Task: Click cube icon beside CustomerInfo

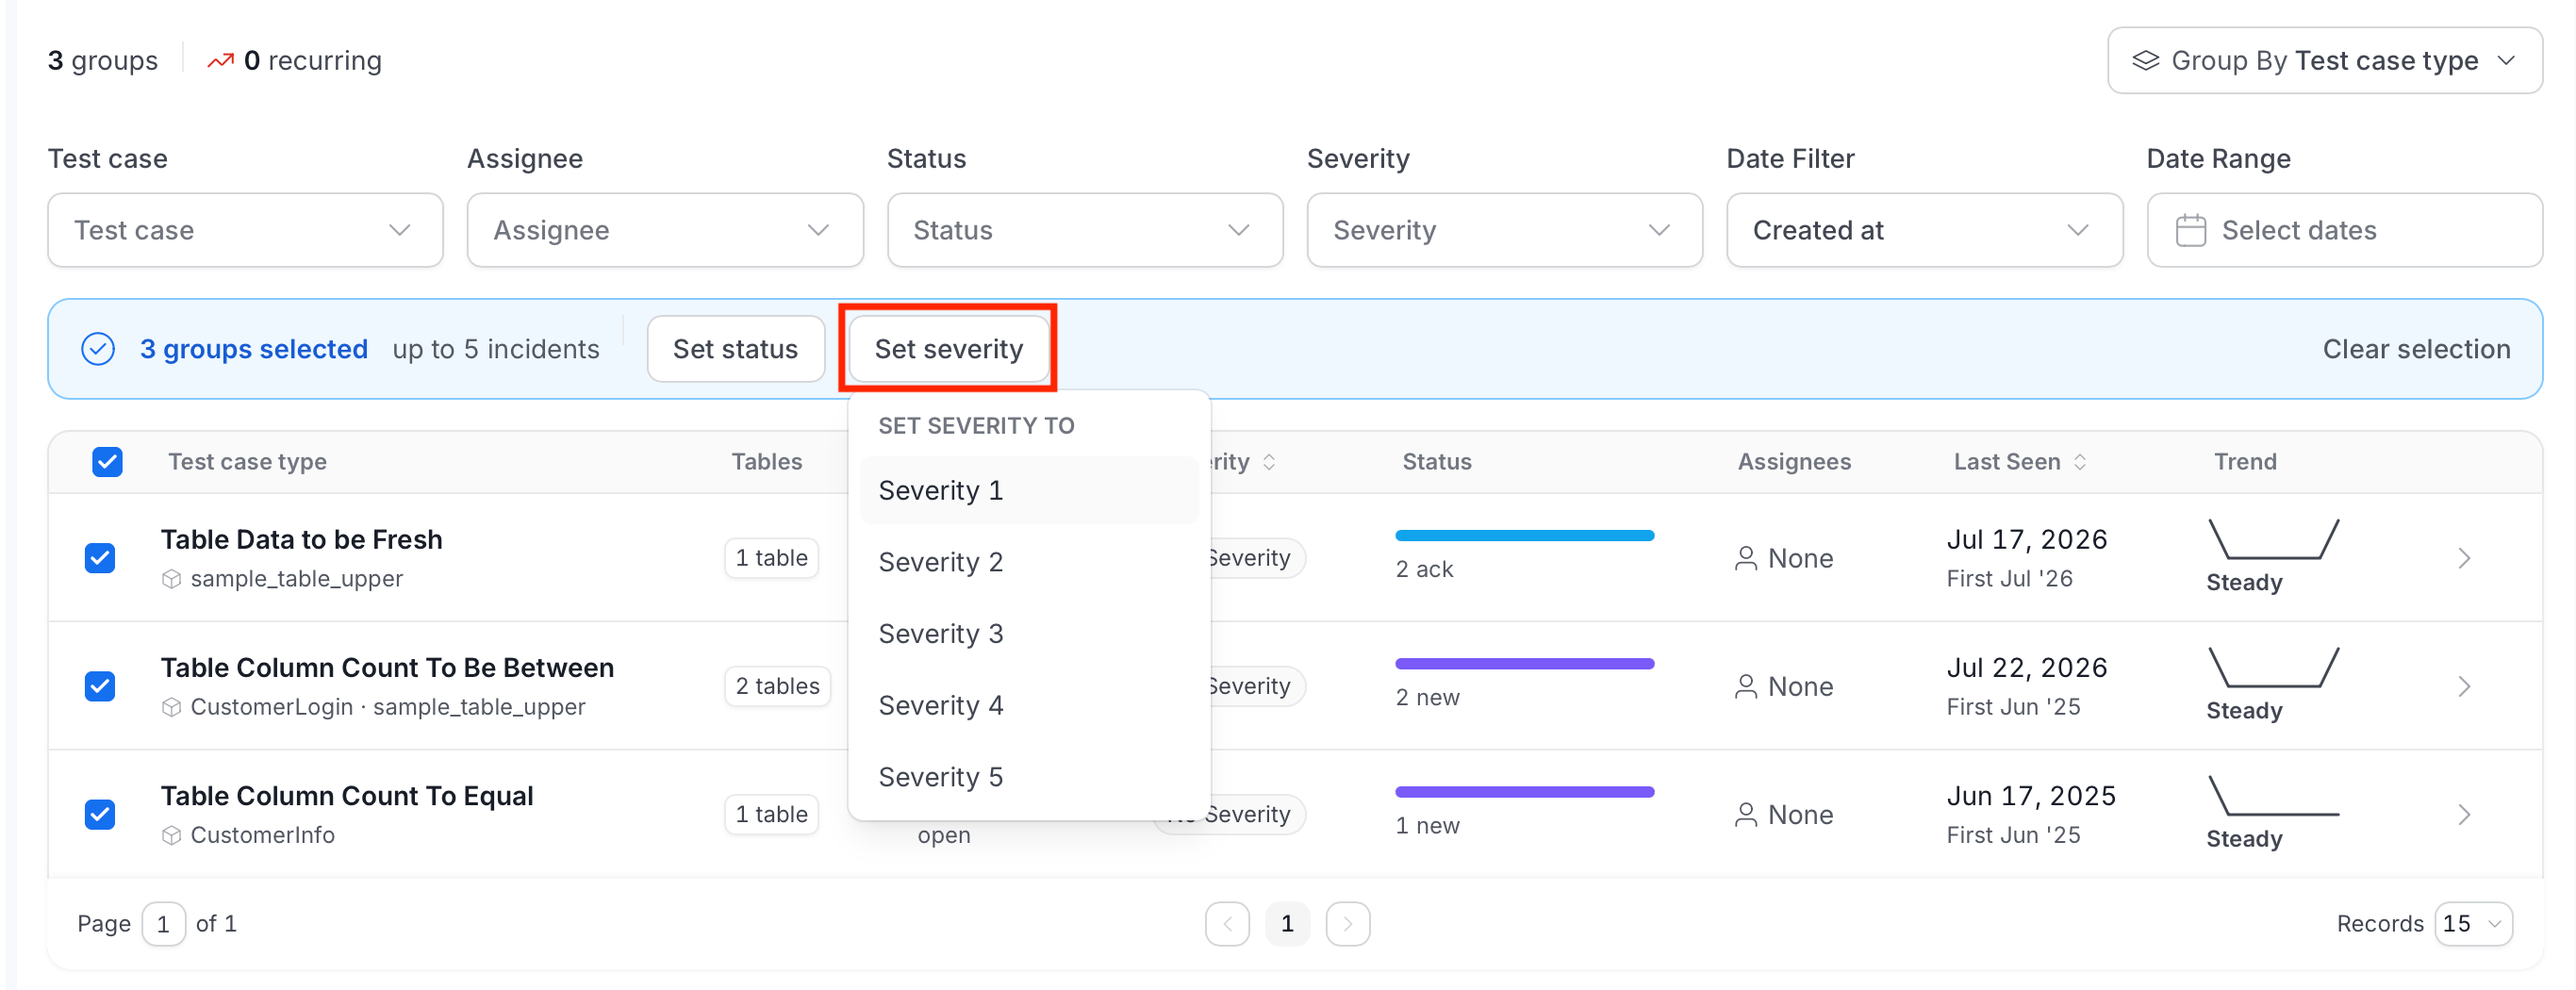Action: tap(172, 835)
